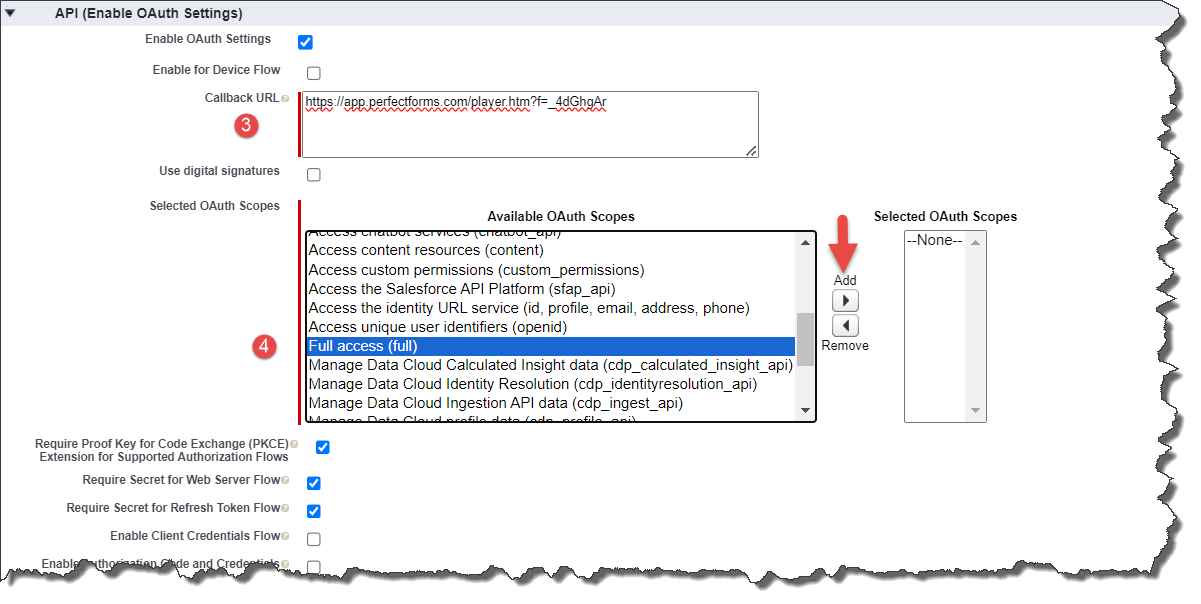
Task: Click help icon for Client Credentials Flow
Action: point(285,537)
